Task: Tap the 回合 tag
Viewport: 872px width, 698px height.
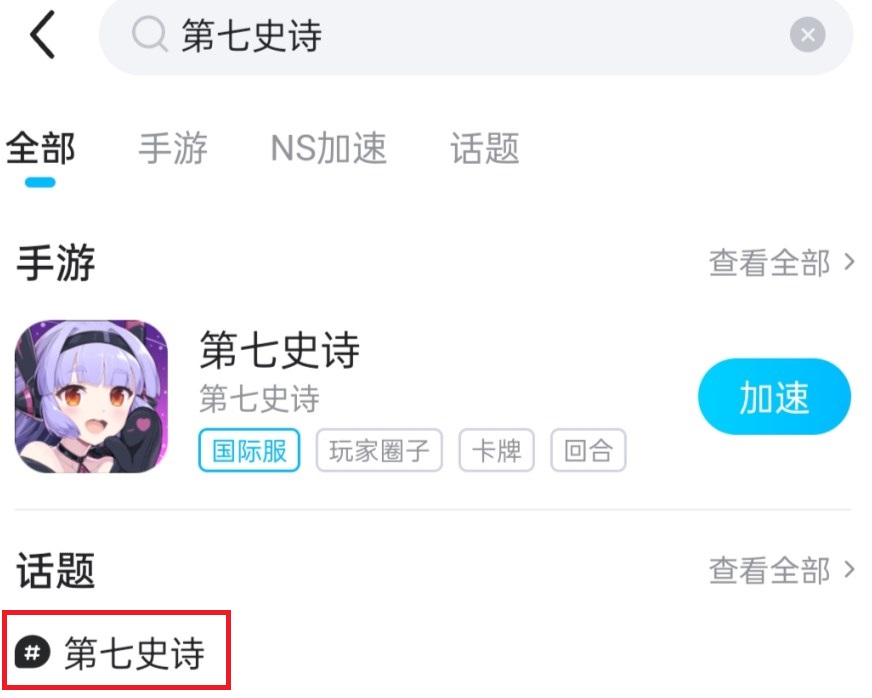Action: (588, 450)
